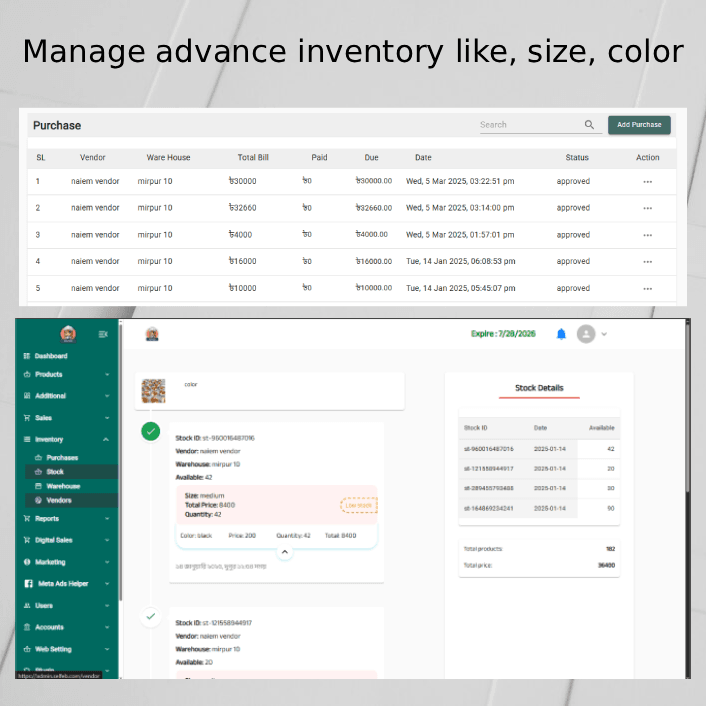
Task: Open Purchases under Inventory
Action: [x=61, y=457]
